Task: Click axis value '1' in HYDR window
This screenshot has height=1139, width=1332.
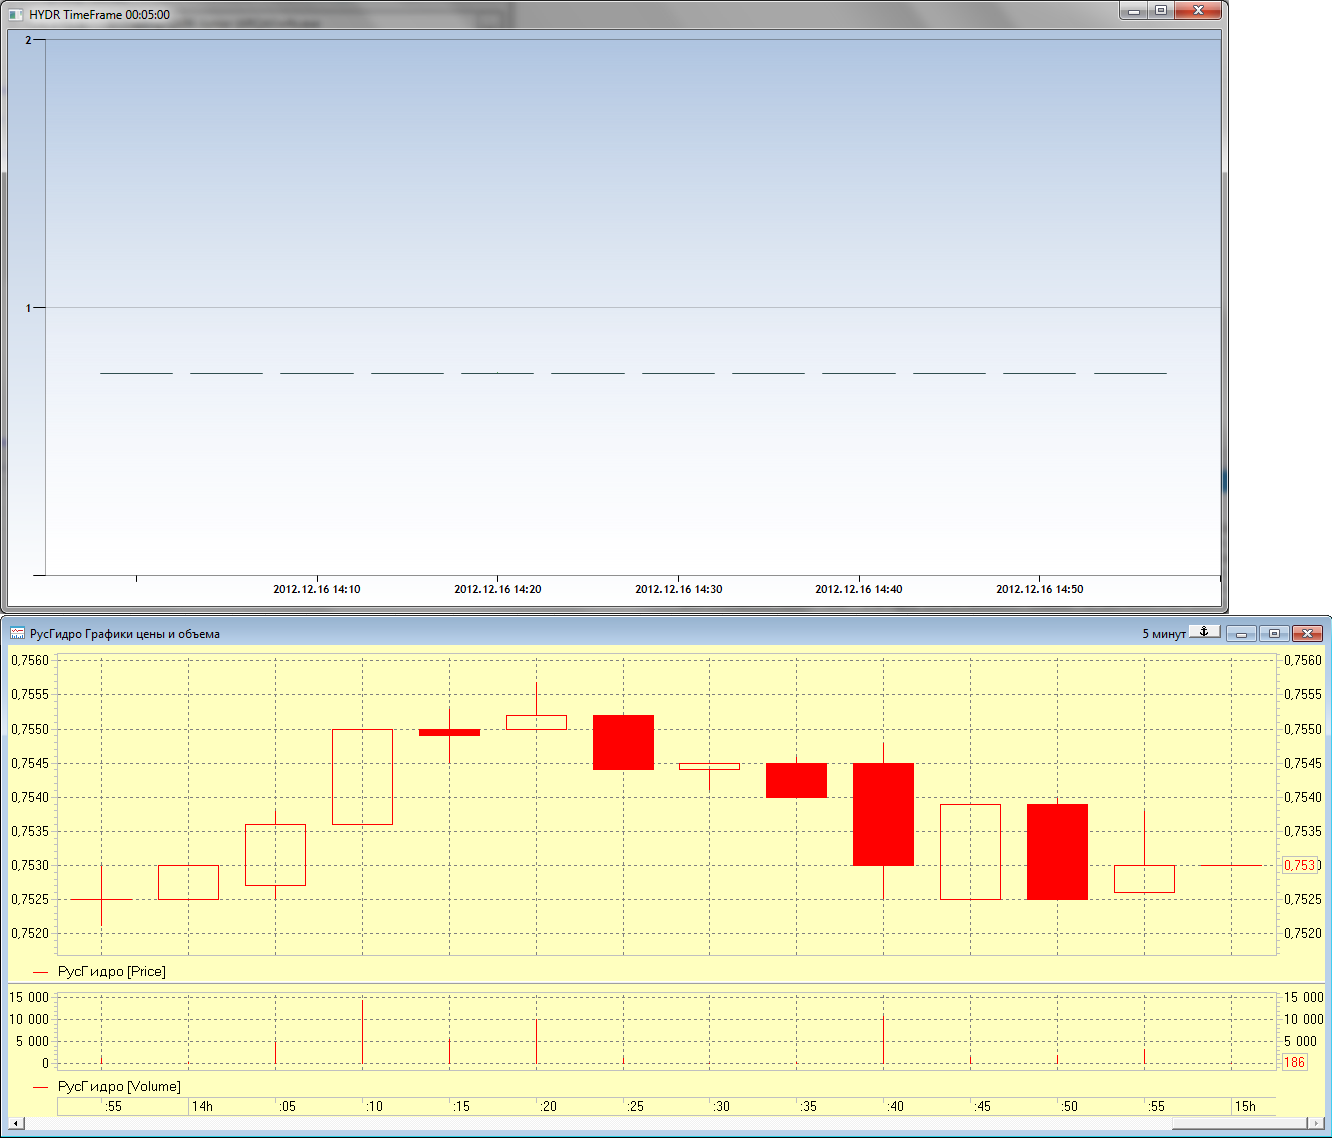Action: (x=28, y=308)
